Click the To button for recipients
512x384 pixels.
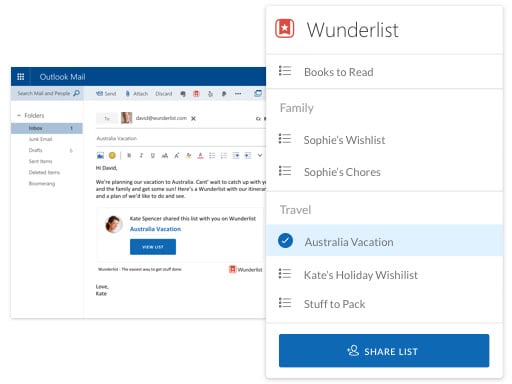(107, 118)
